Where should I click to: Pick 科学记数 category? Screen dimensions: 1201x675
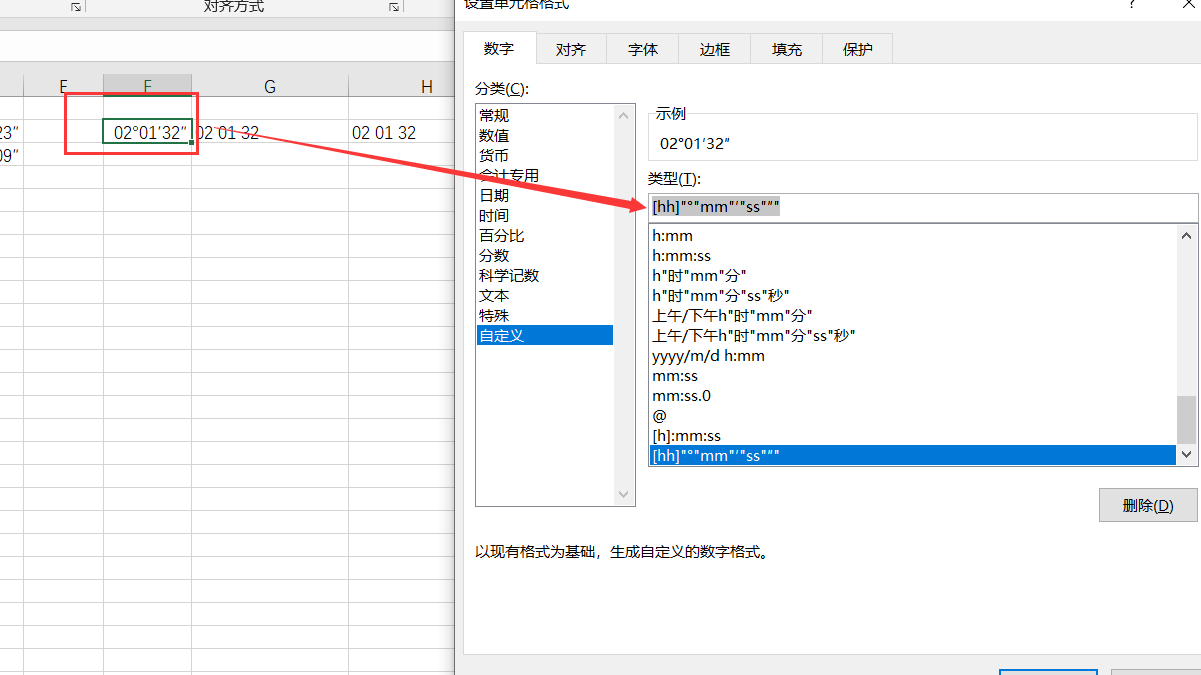pos(545,276)
